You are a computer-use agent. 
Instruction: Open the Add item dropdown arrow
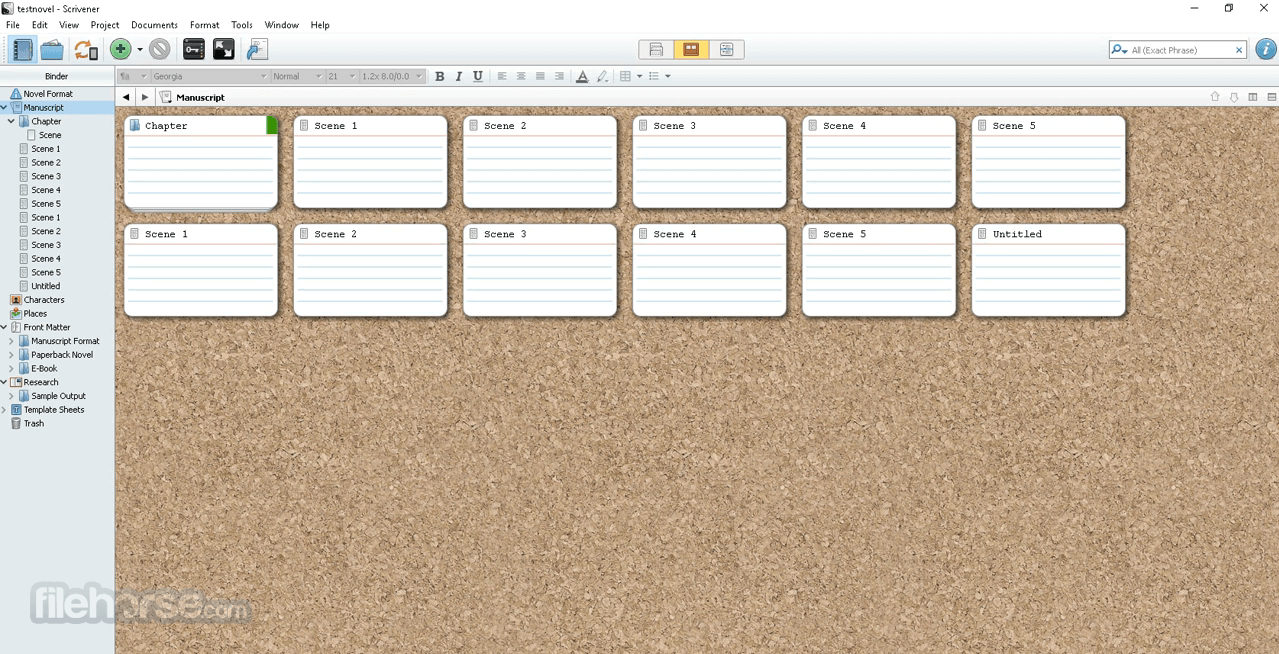pos(140,49)
